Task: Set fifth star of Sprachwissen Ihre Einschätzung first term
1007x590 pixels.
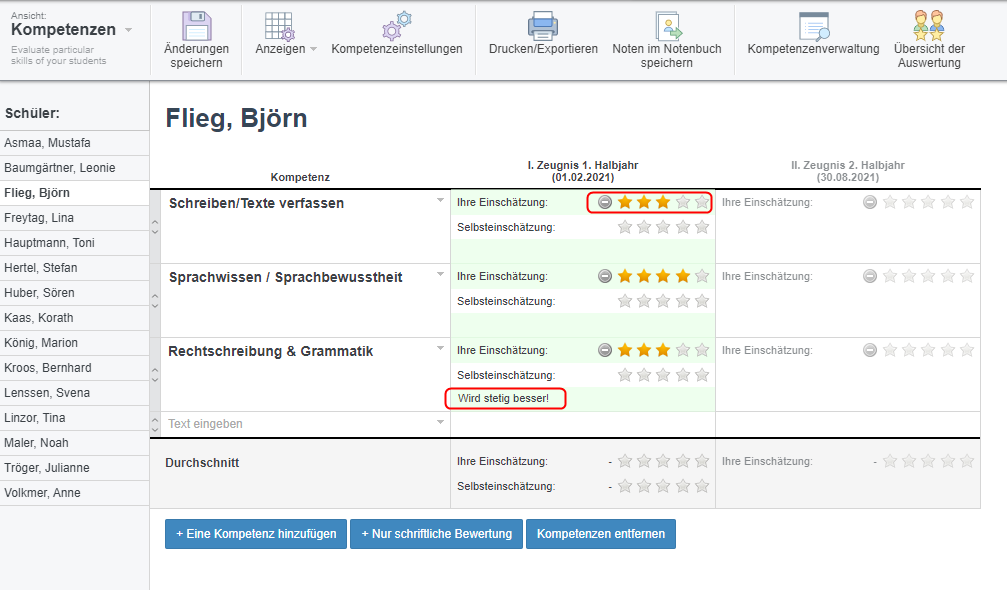Action: coord(702,276)
